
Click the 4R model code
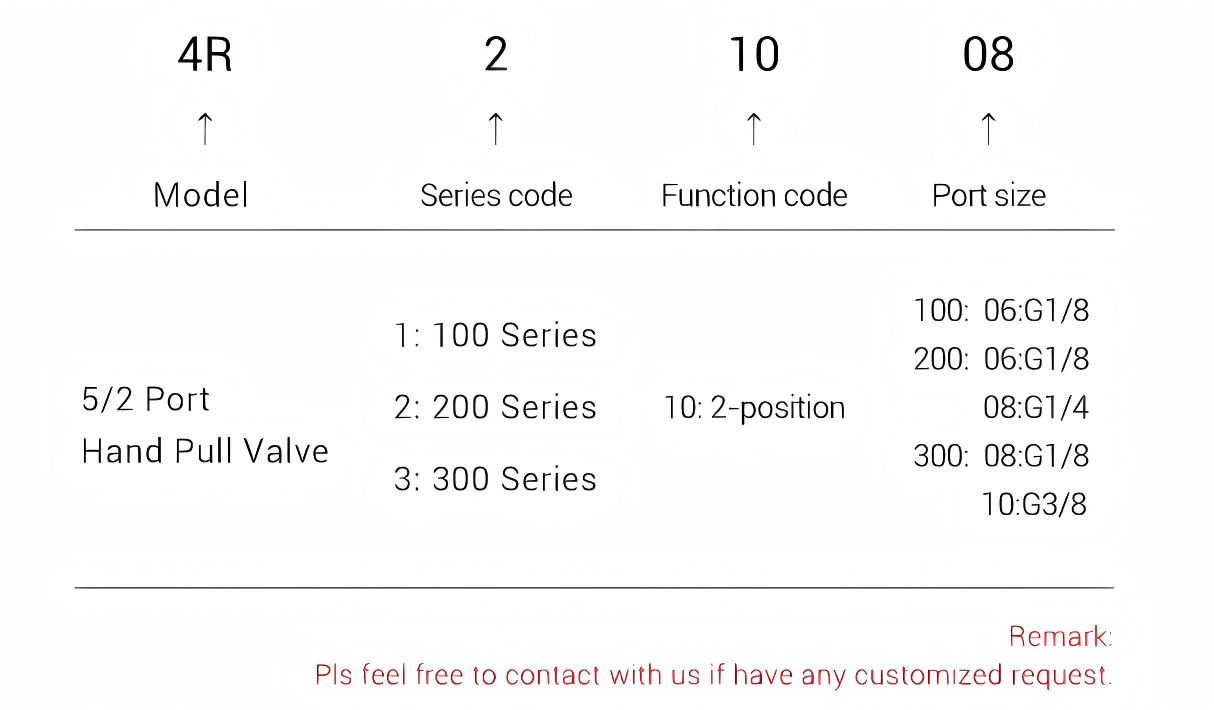[205, 56]
